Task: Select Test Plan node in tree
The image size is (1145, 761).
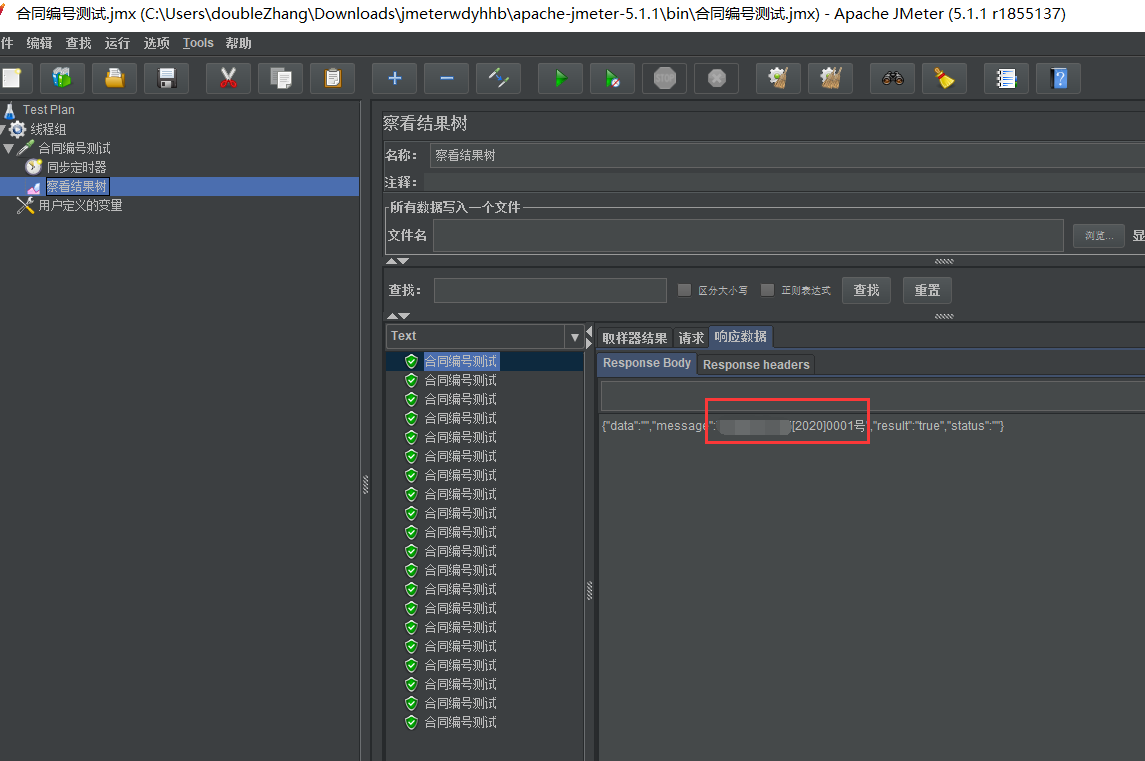Action: pyautogui.click(x=48, y=110)
